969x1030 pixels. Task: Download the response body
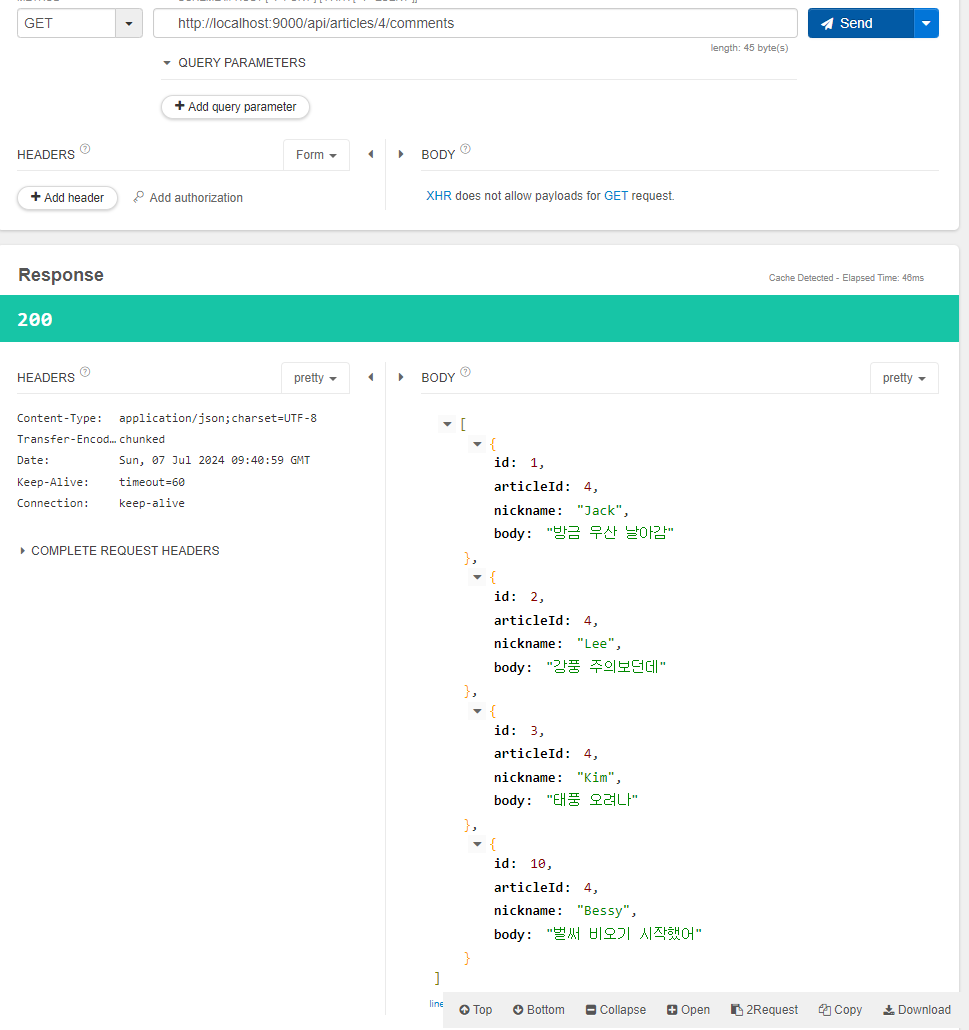pos(916,1010)
